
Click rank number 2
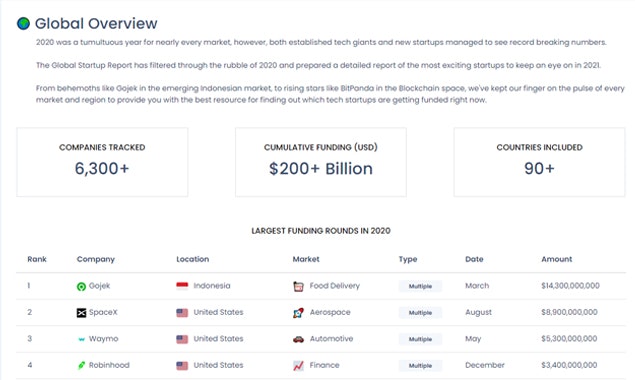[x=30, y=312]
